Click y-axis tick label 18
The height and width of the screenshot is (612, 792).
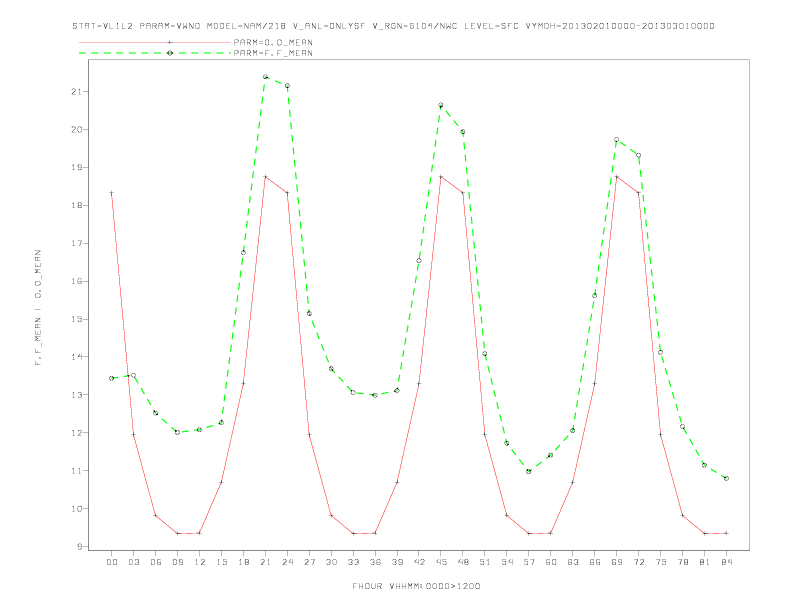[x=76, y=206]
